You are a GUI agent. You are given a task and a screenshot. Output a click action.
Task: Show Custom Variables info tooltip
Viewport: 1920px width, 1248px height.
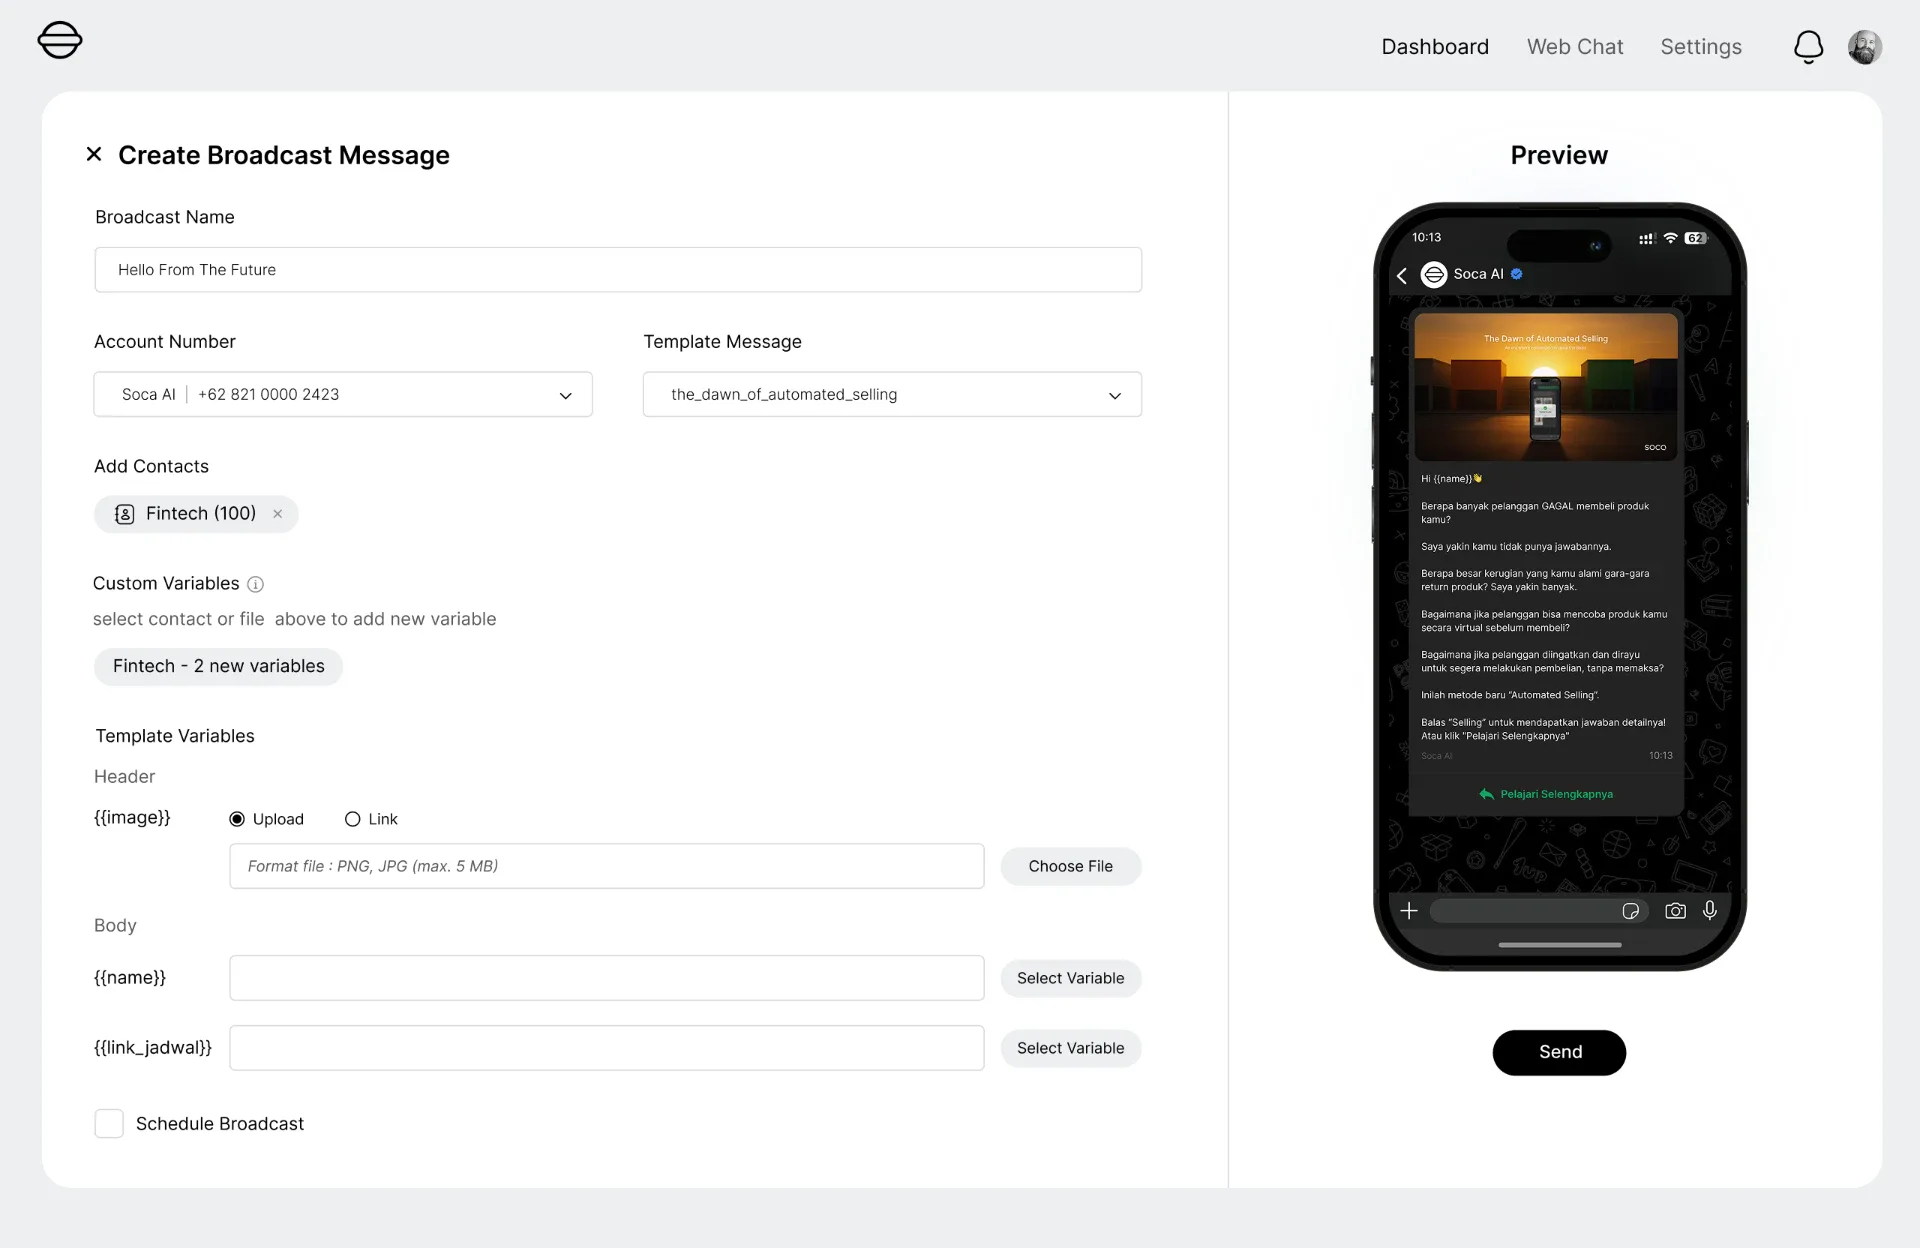click(256, 584)
